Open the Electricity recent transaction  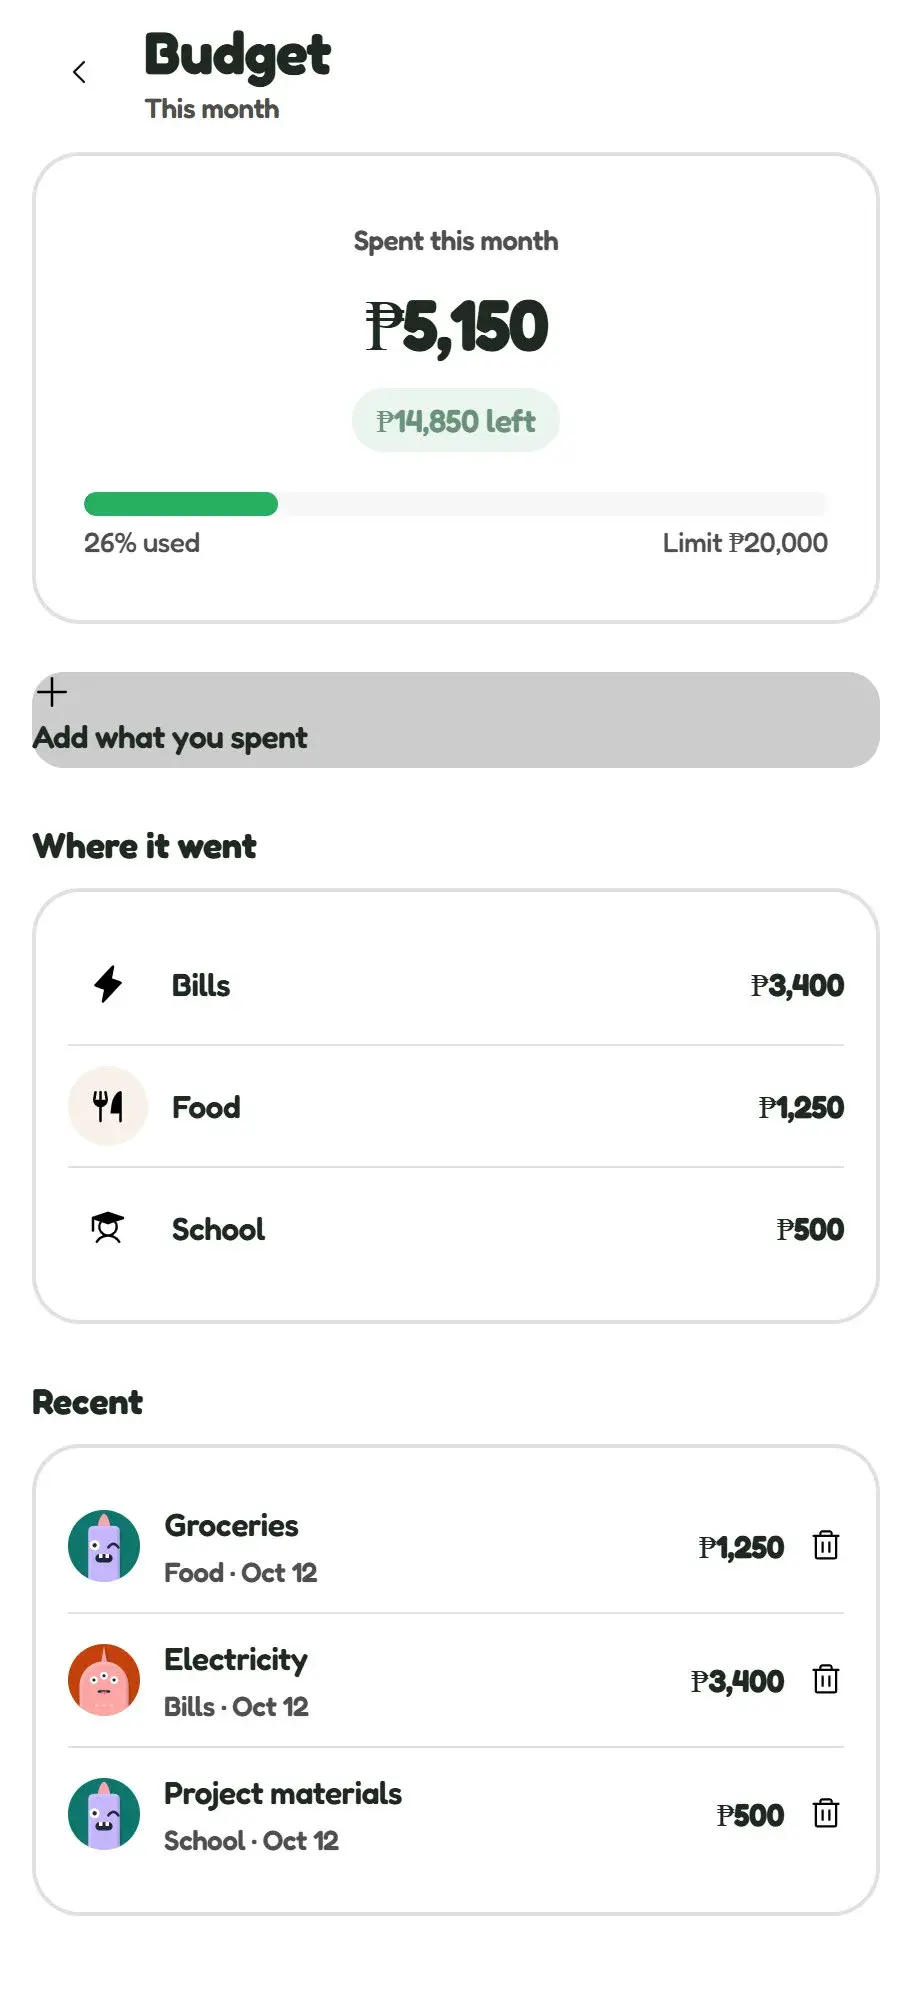tap(456, 1680)
